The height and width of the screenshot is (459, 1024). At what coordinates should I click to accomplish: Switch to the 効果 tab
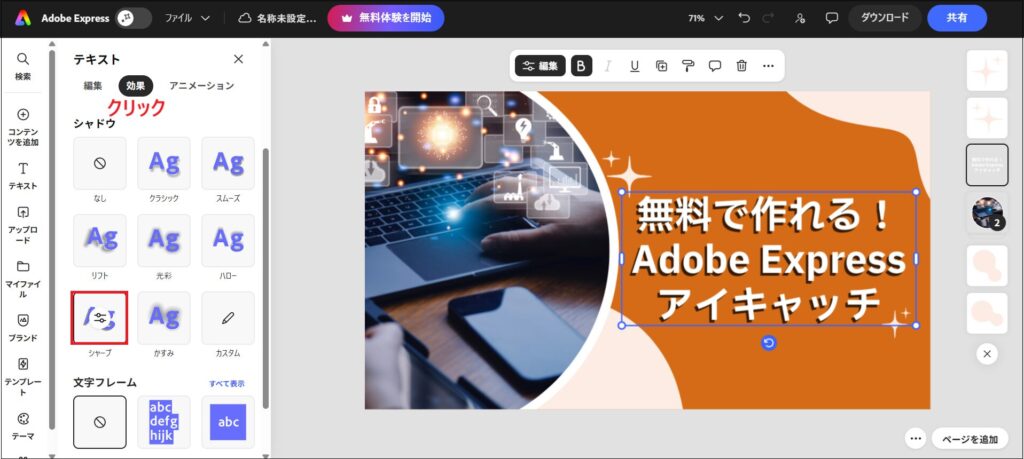coord(136,86)
